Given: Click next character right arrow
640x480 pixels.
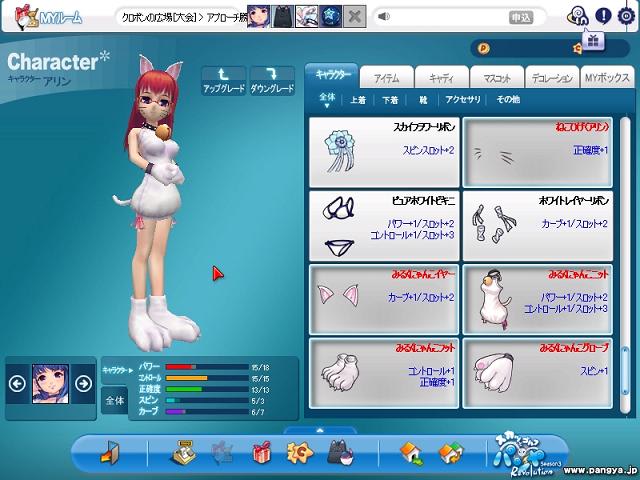Looking at the screenshot, I should pyautogui.click(x=83, y=383).
